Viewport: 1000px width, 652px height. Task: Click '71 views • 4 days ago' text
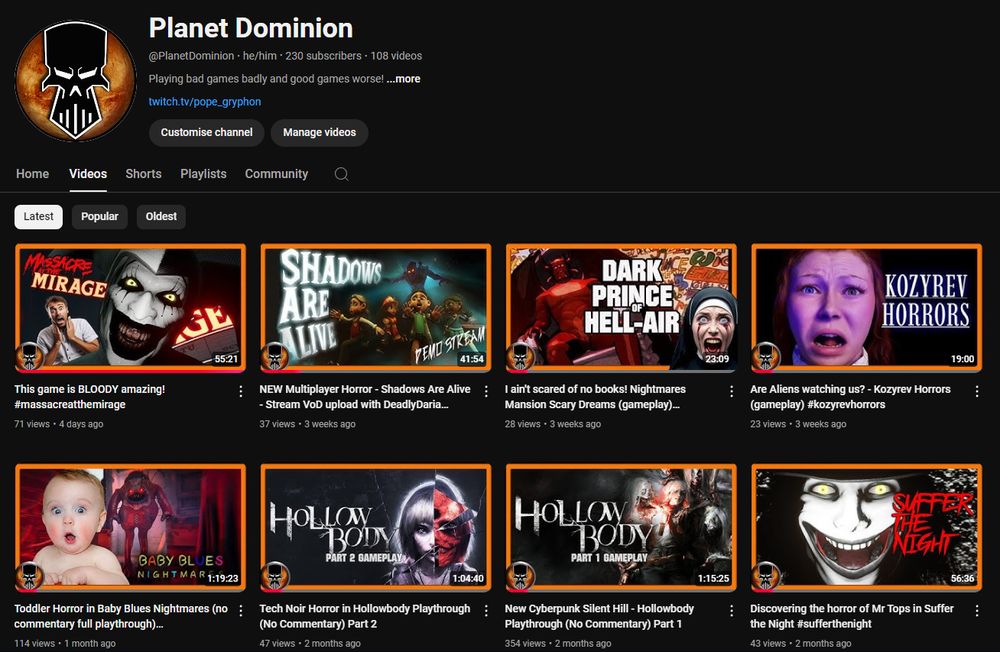(x=59, y=424)
